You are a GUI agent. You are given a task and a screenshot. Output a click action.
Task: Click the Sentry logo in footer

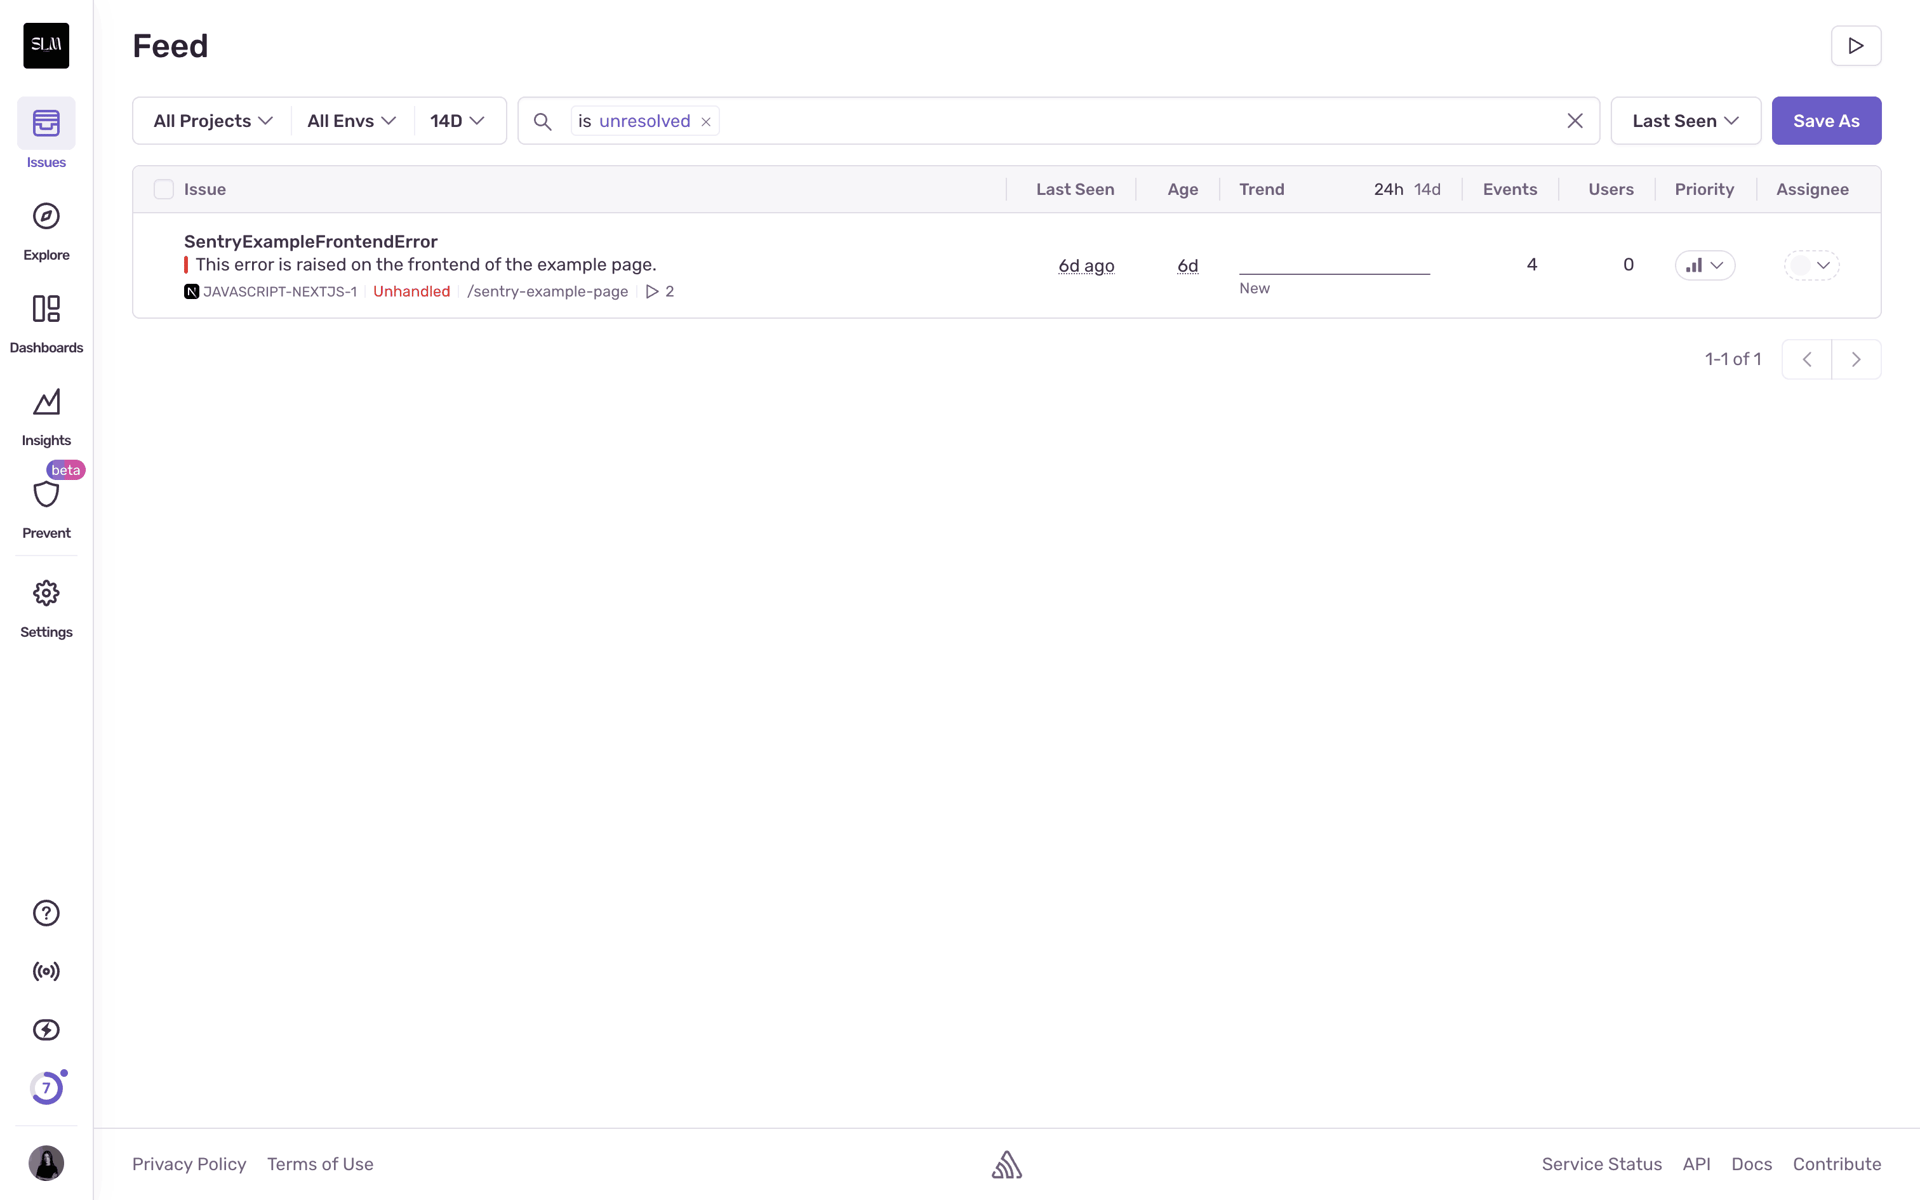tap(1007, 1164)
